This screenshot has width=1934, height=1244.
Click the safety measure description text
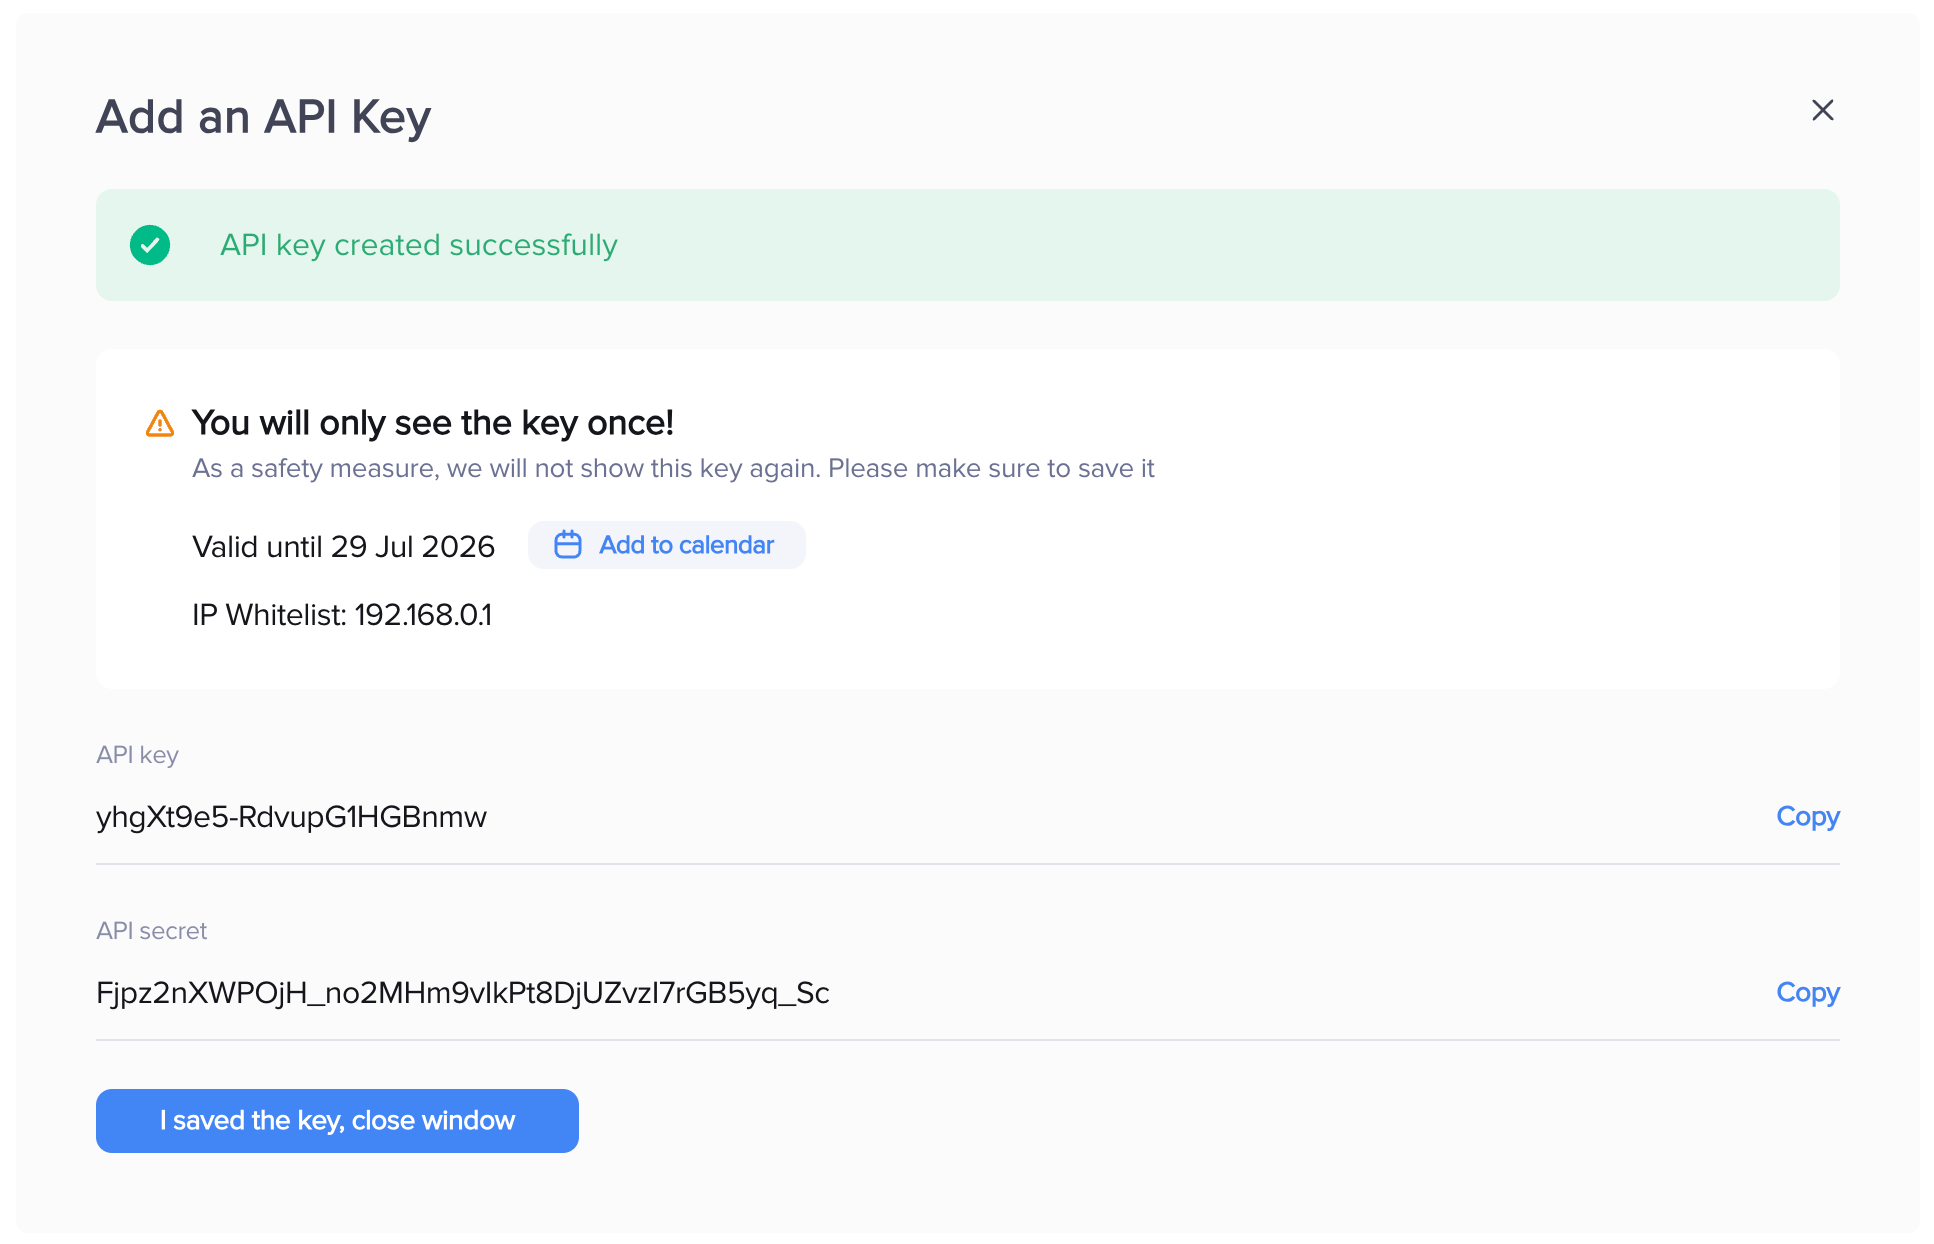(672, 469)
